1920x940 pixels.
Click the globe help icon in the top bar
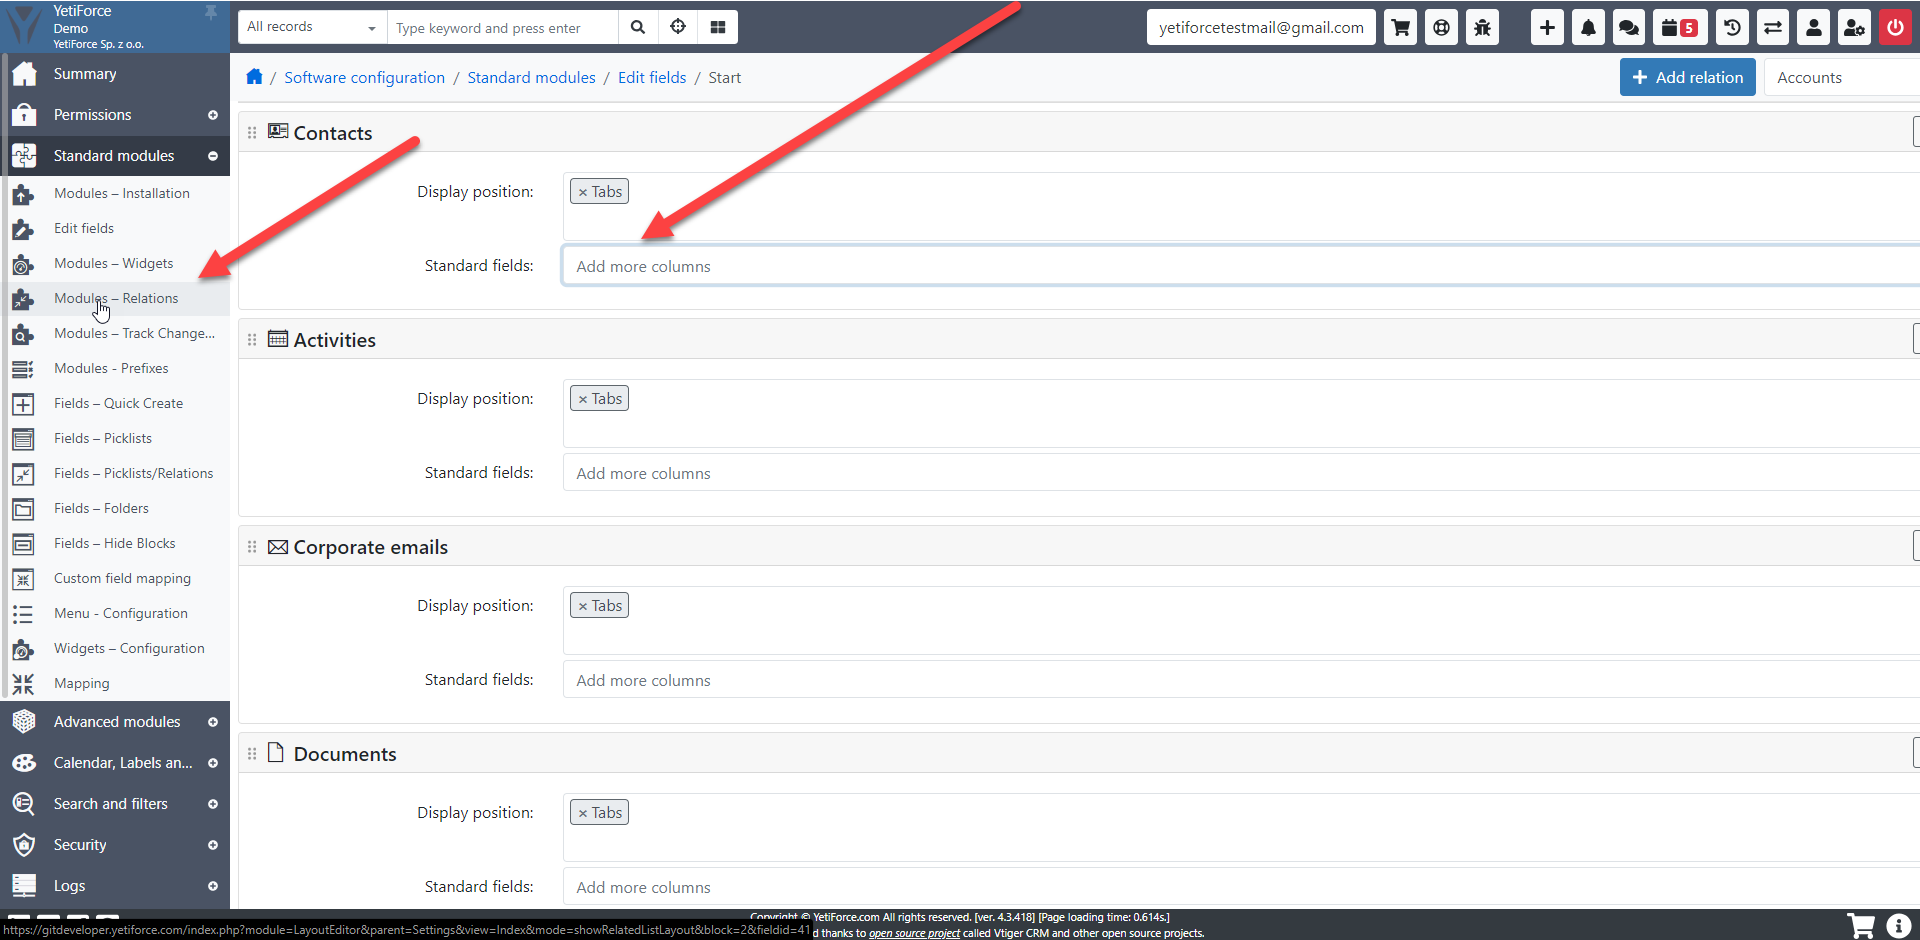coord(1441,27)
